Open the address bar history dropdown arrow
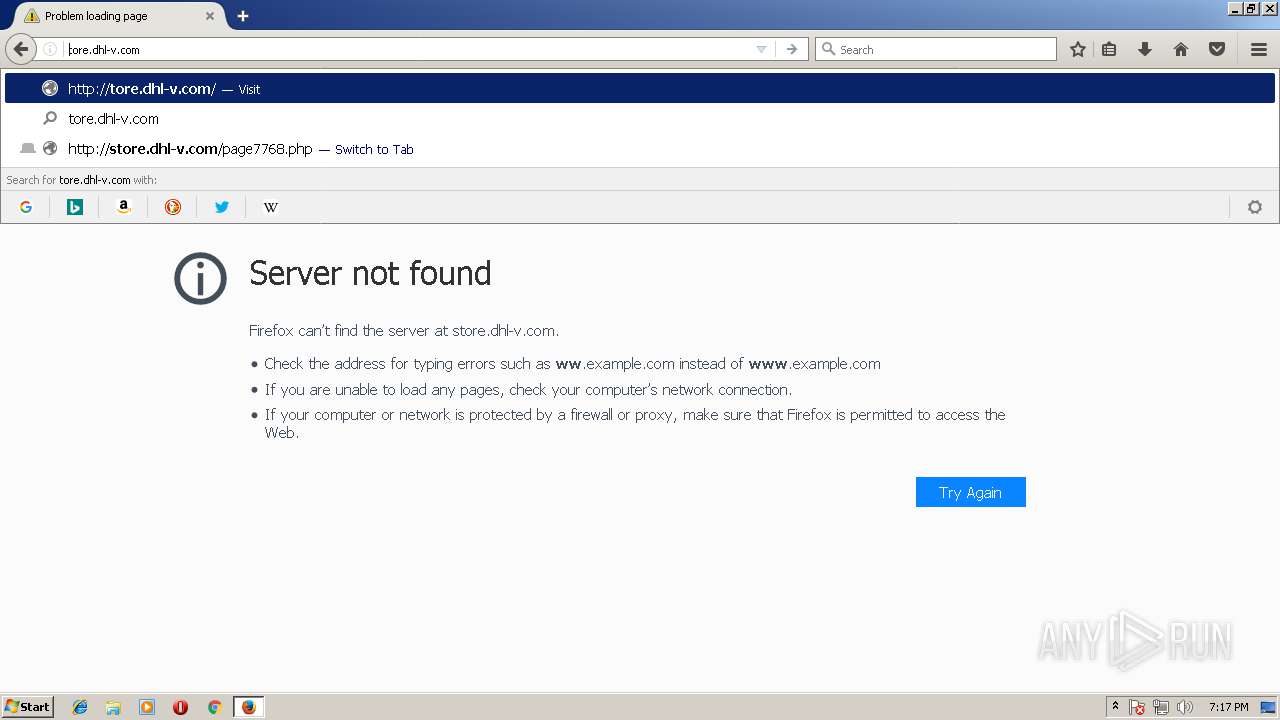1280x720 pixels. [x=761, y=49]
